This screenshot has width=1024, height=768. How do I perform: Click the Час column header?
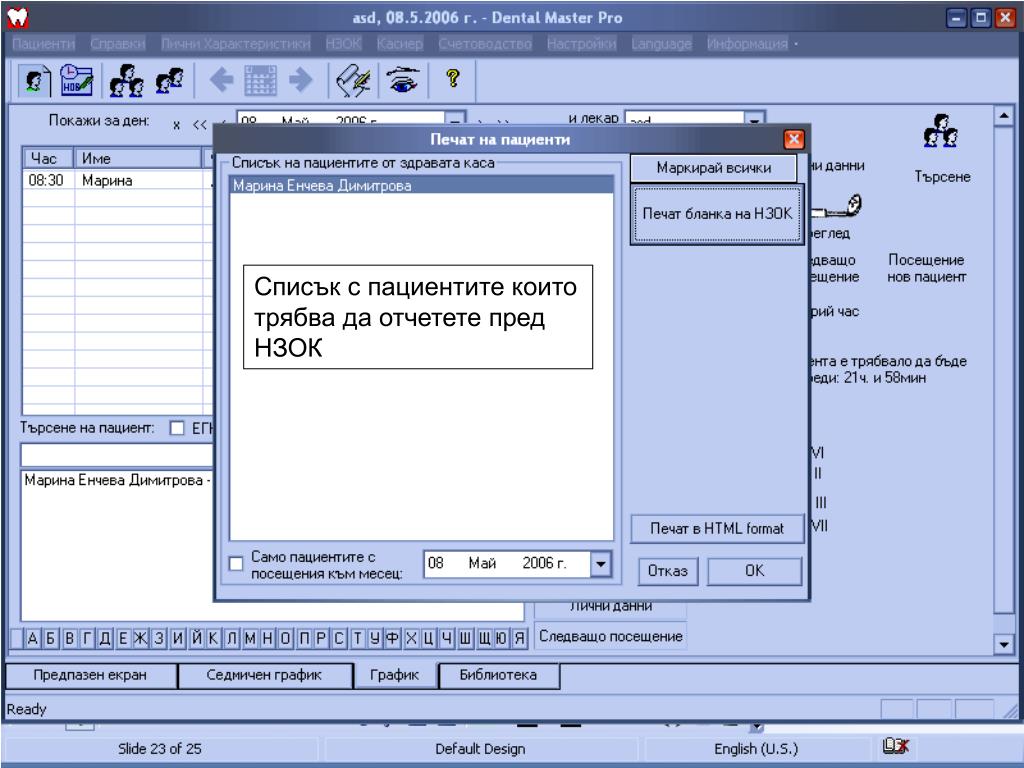point(49,159)
